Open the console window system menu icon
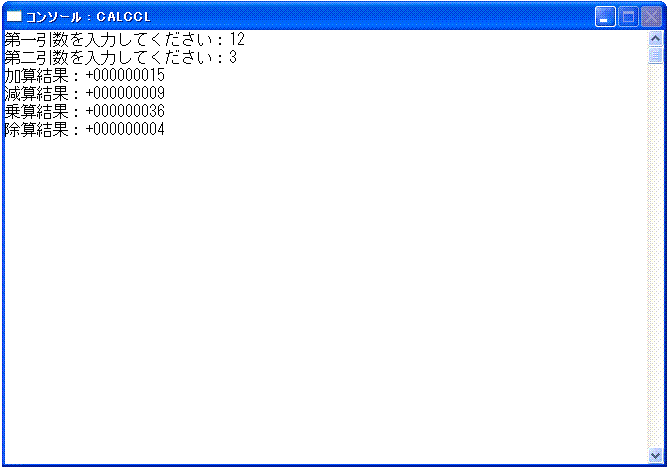Screen dimensions: 668x468 [14, 17]
